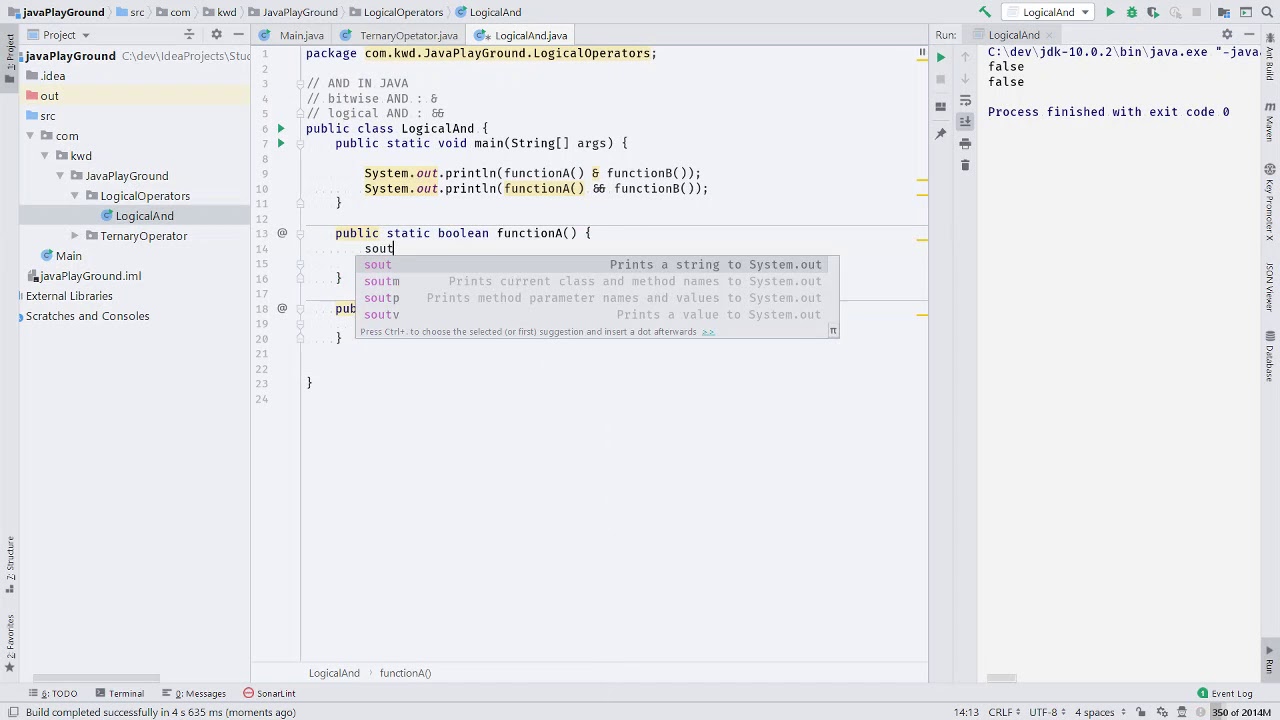This screenshot has width=1280, height=720.
Task: Select the LogicalAnd tab in Run panel
Action: pyautogui.click(x=1014, y=35)
